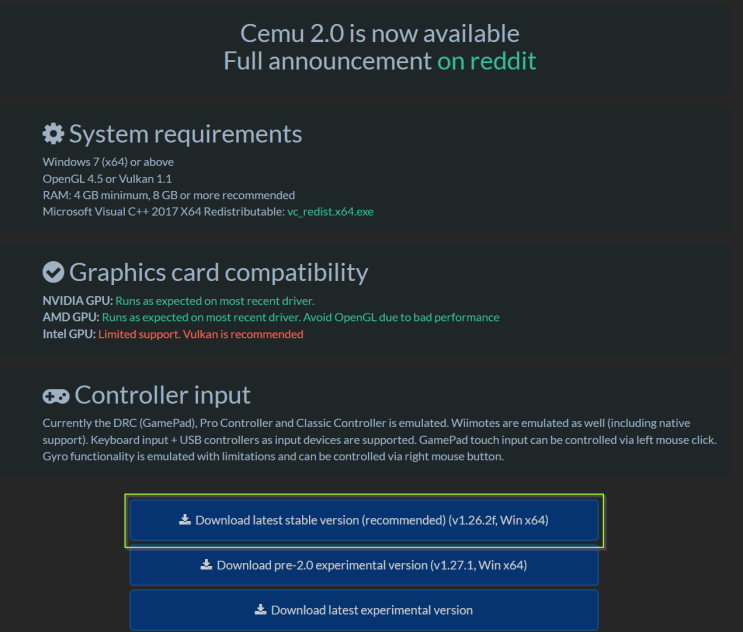The image size is (743, 632).
Task: Click the Graphics card compatibility heading
Action: 218,272
